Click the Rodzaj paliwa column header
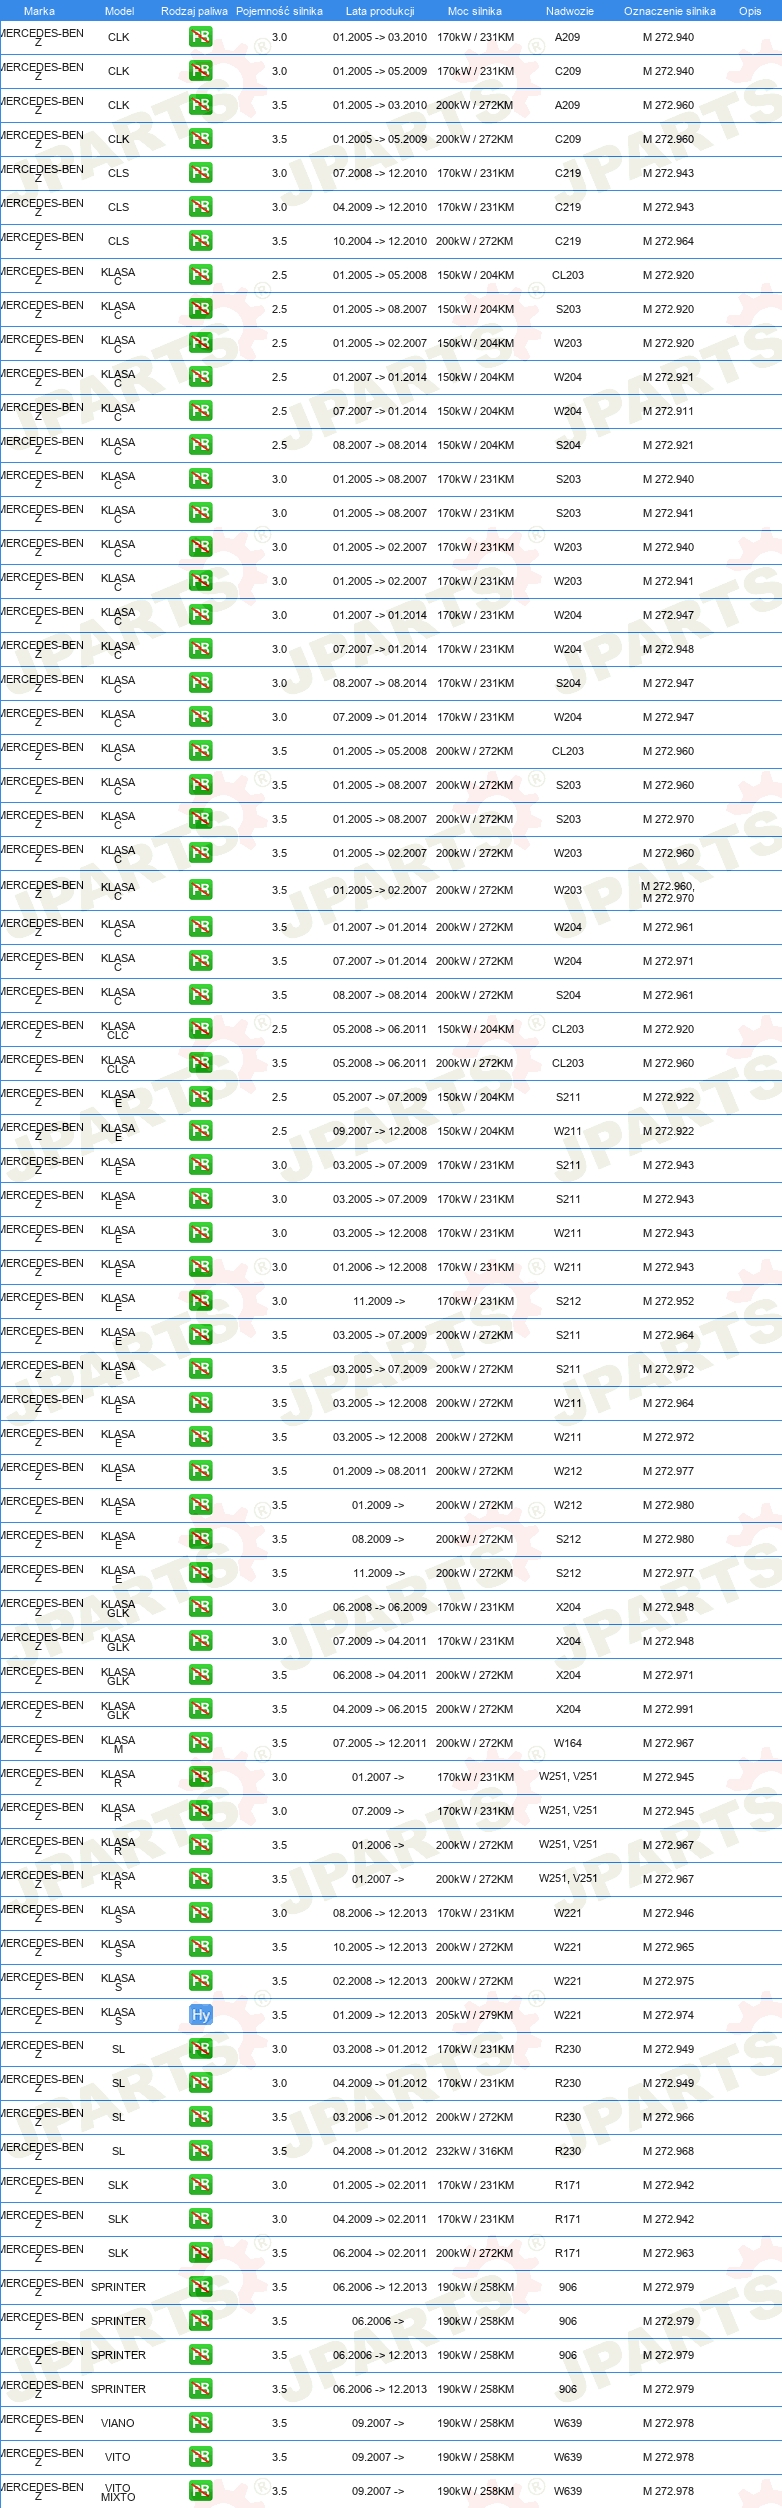 (194, 11)
